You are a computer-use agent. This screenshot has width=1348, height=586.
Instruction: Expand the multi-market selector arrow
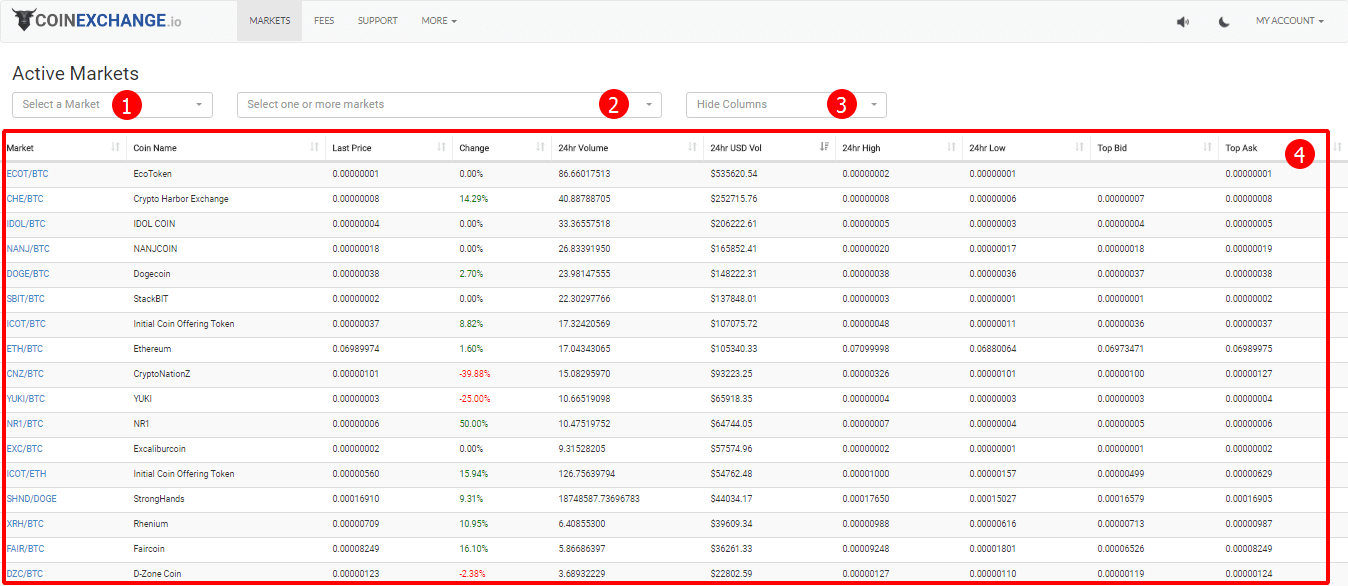click(649, 104)
